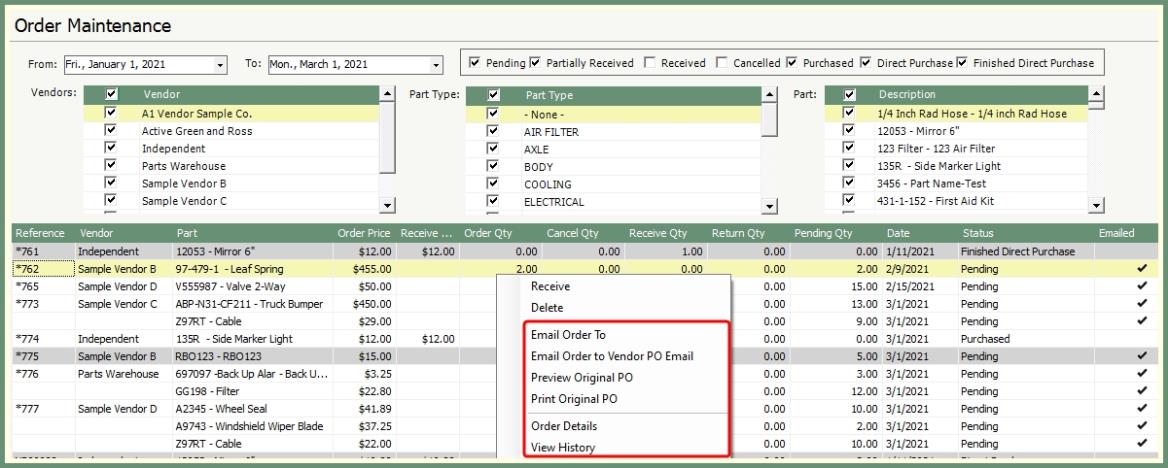Choose Receive from the context menu
Viewport: 1168px width, 468px height.
550,287
